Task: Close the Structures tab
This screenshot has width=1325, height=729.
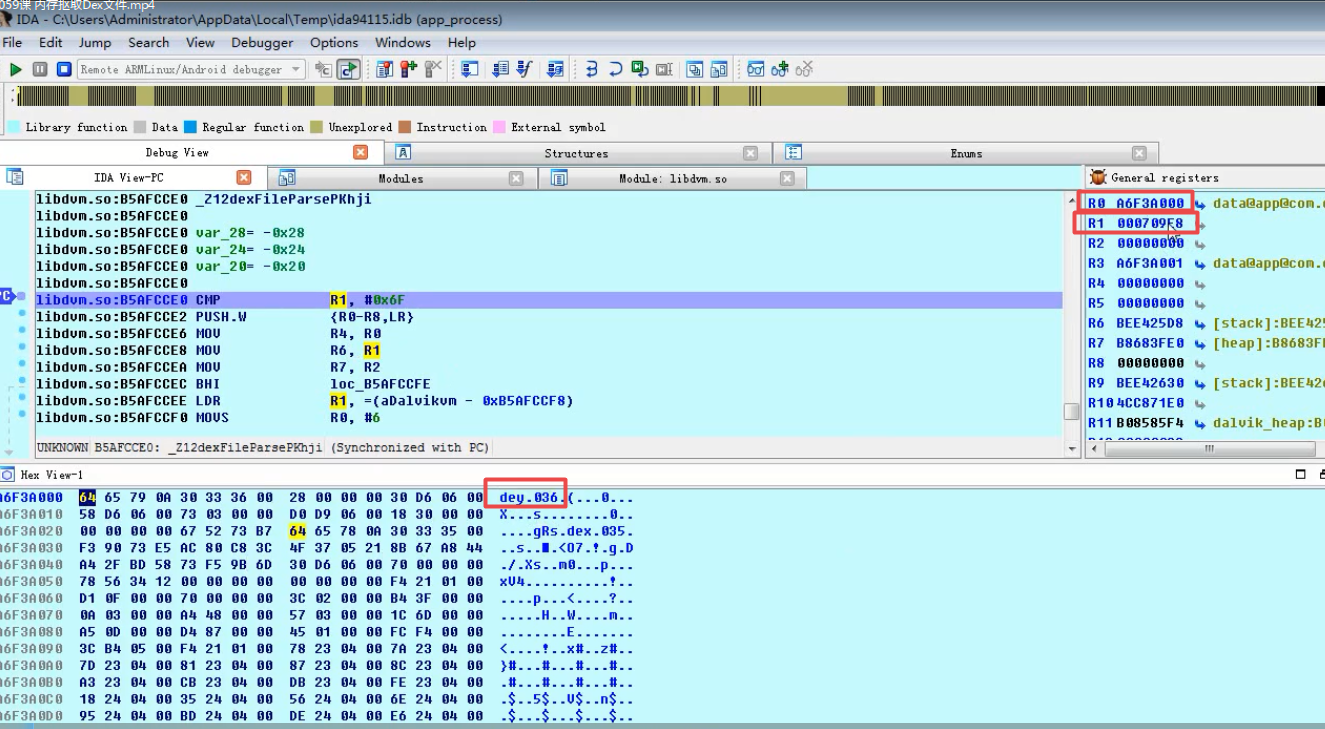Action: tap(750, 153)
